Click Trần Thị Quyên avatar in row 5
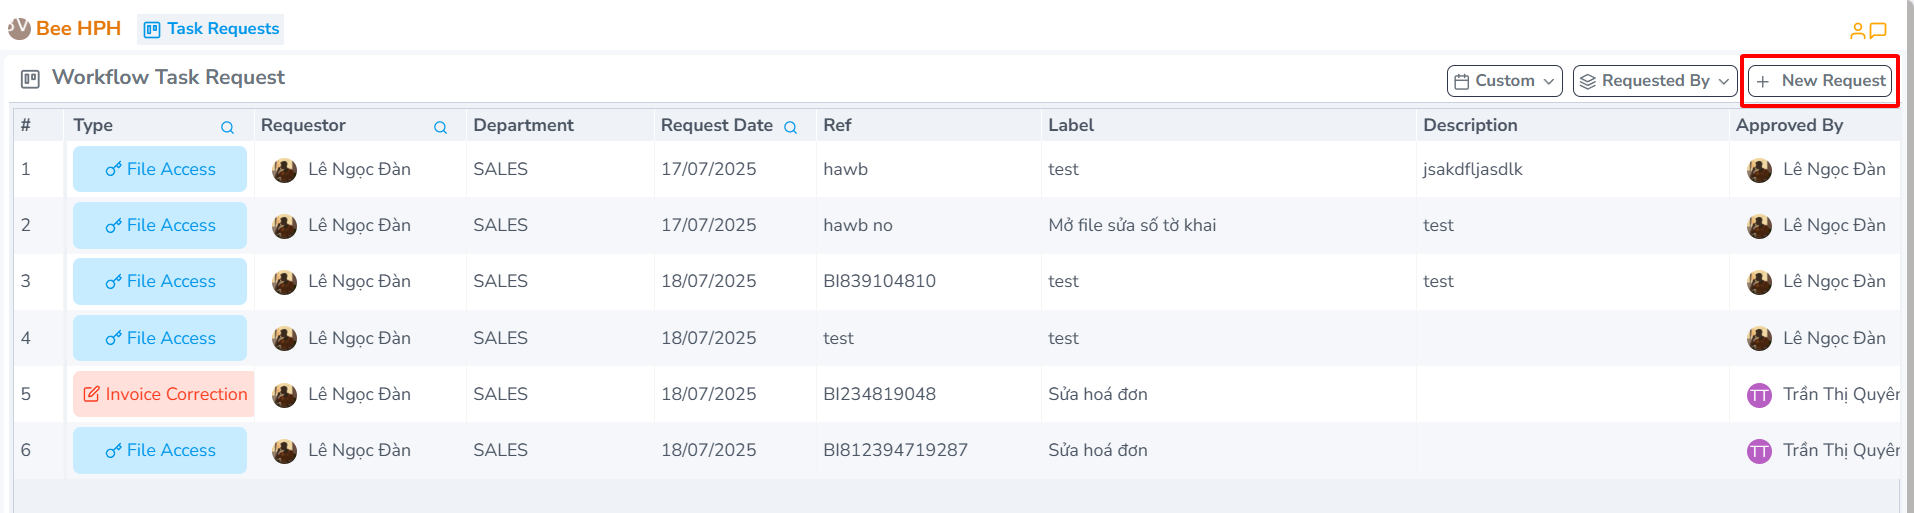1914x513 pixels. [1759, 395]
